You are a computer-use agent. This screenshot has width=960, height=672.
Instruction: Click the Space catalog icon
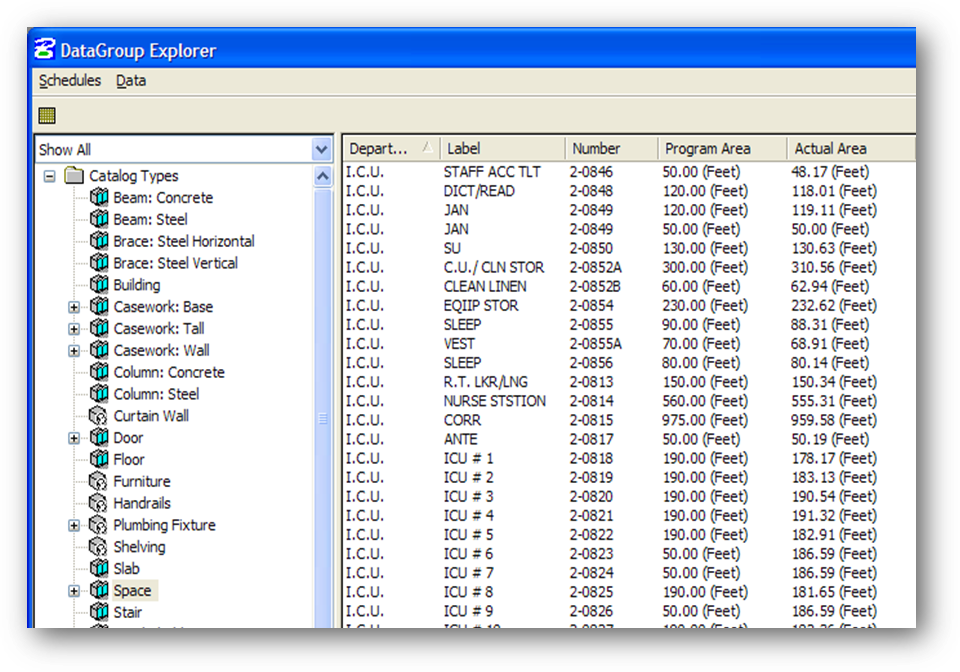(x=99, y=590)
